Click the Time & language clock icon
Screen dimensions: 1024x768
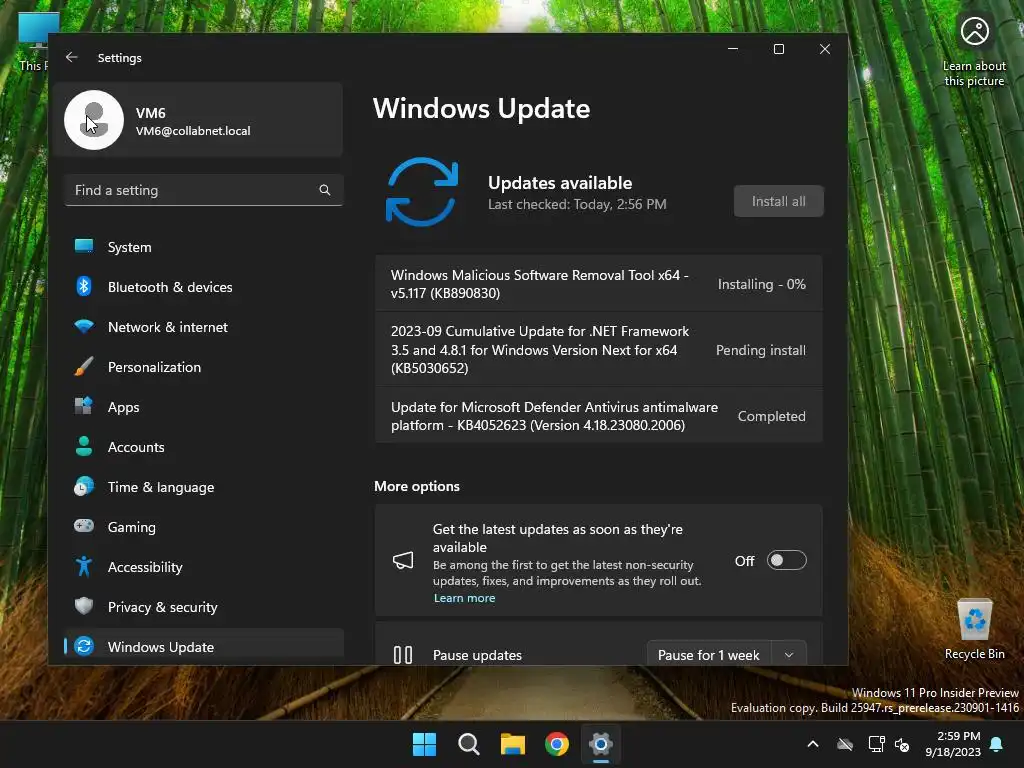coord(84,487)
